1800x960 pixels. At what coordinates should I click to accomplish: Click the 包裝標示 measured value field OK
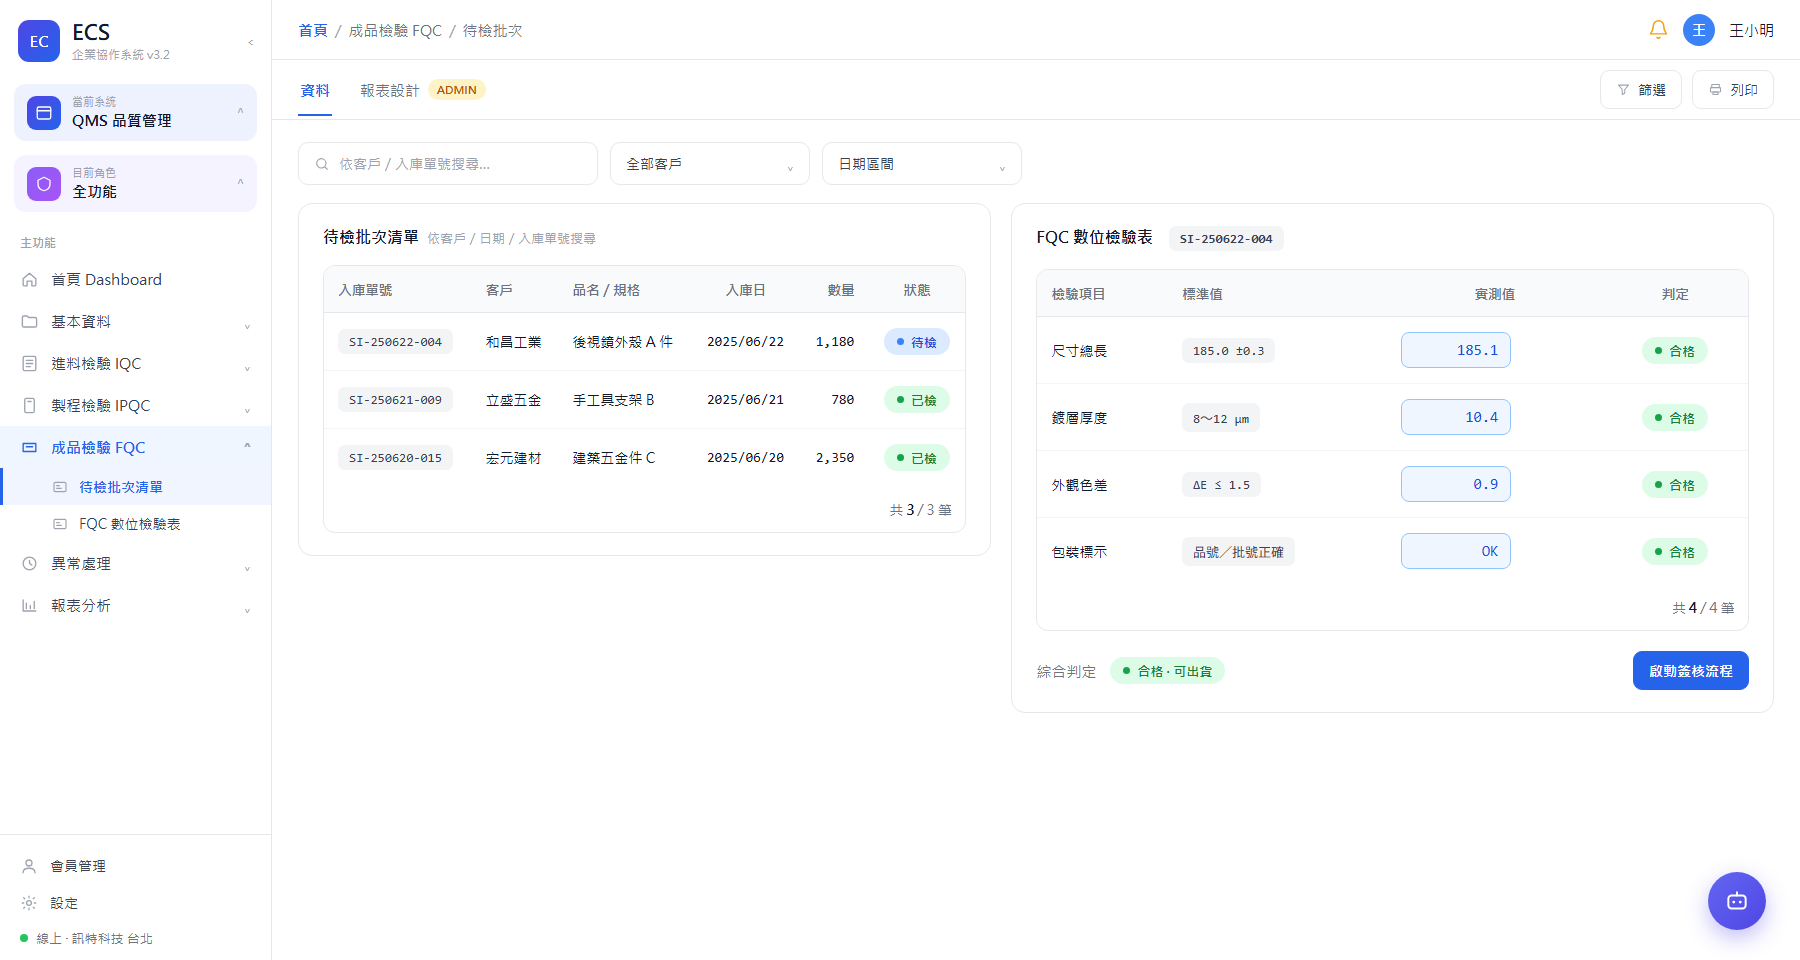tap(1456, 552)
